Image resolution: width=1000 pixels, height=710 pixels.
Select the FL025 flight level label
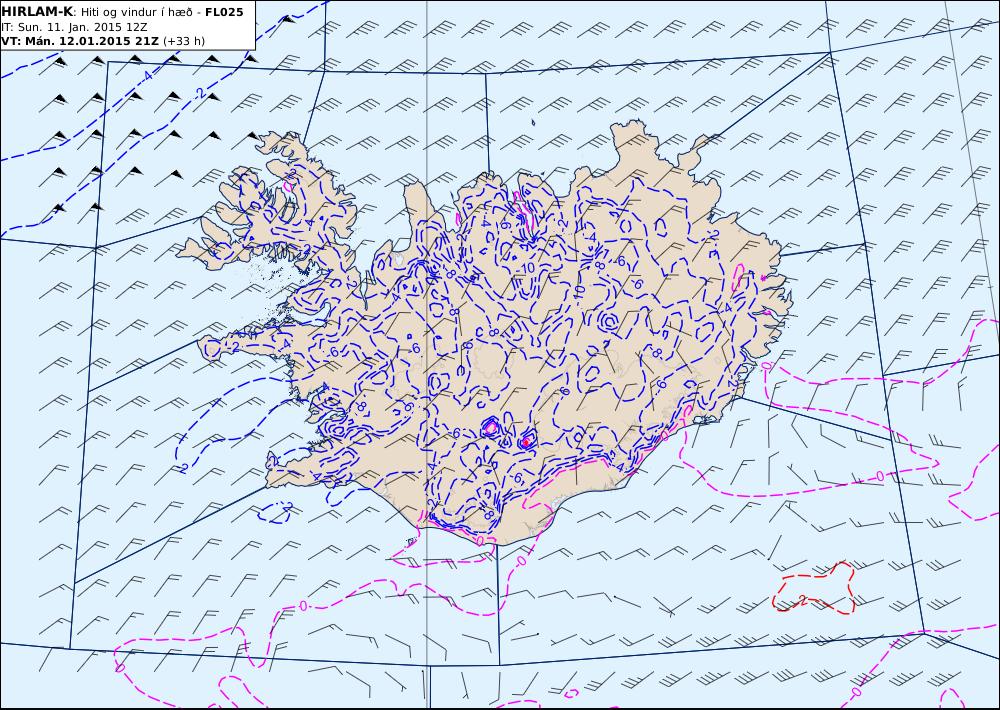point(224,12)
